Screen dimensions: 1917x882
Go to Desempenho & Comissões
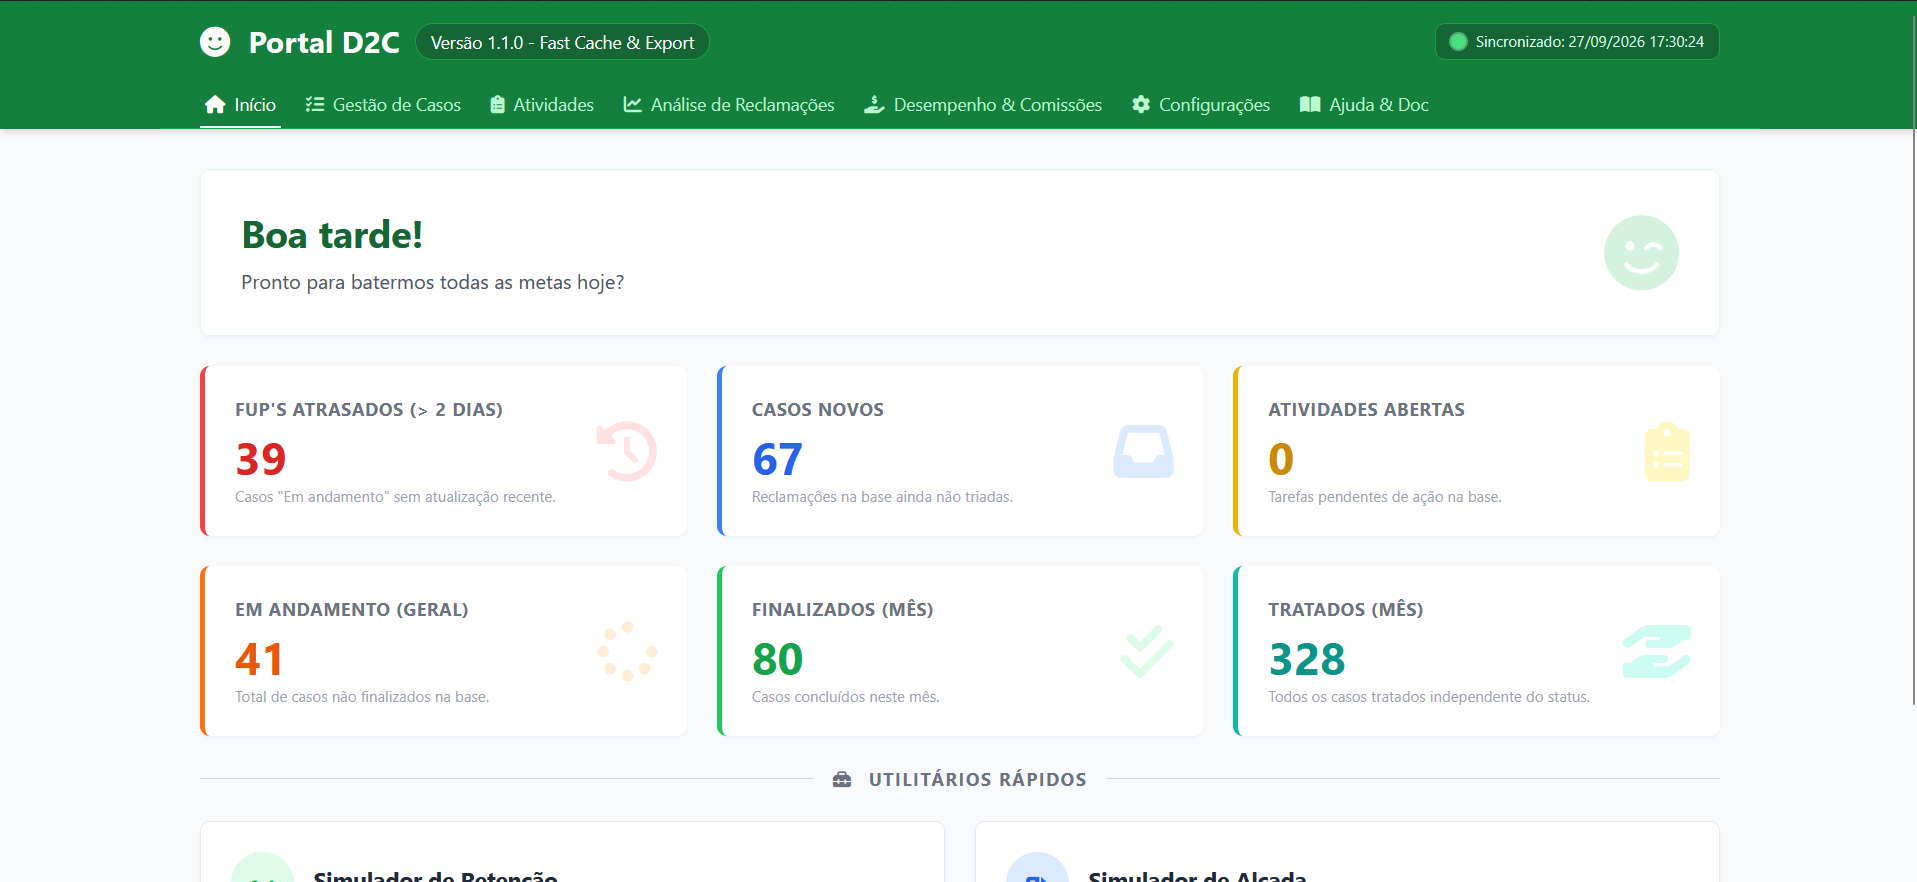tap(983, 105)
